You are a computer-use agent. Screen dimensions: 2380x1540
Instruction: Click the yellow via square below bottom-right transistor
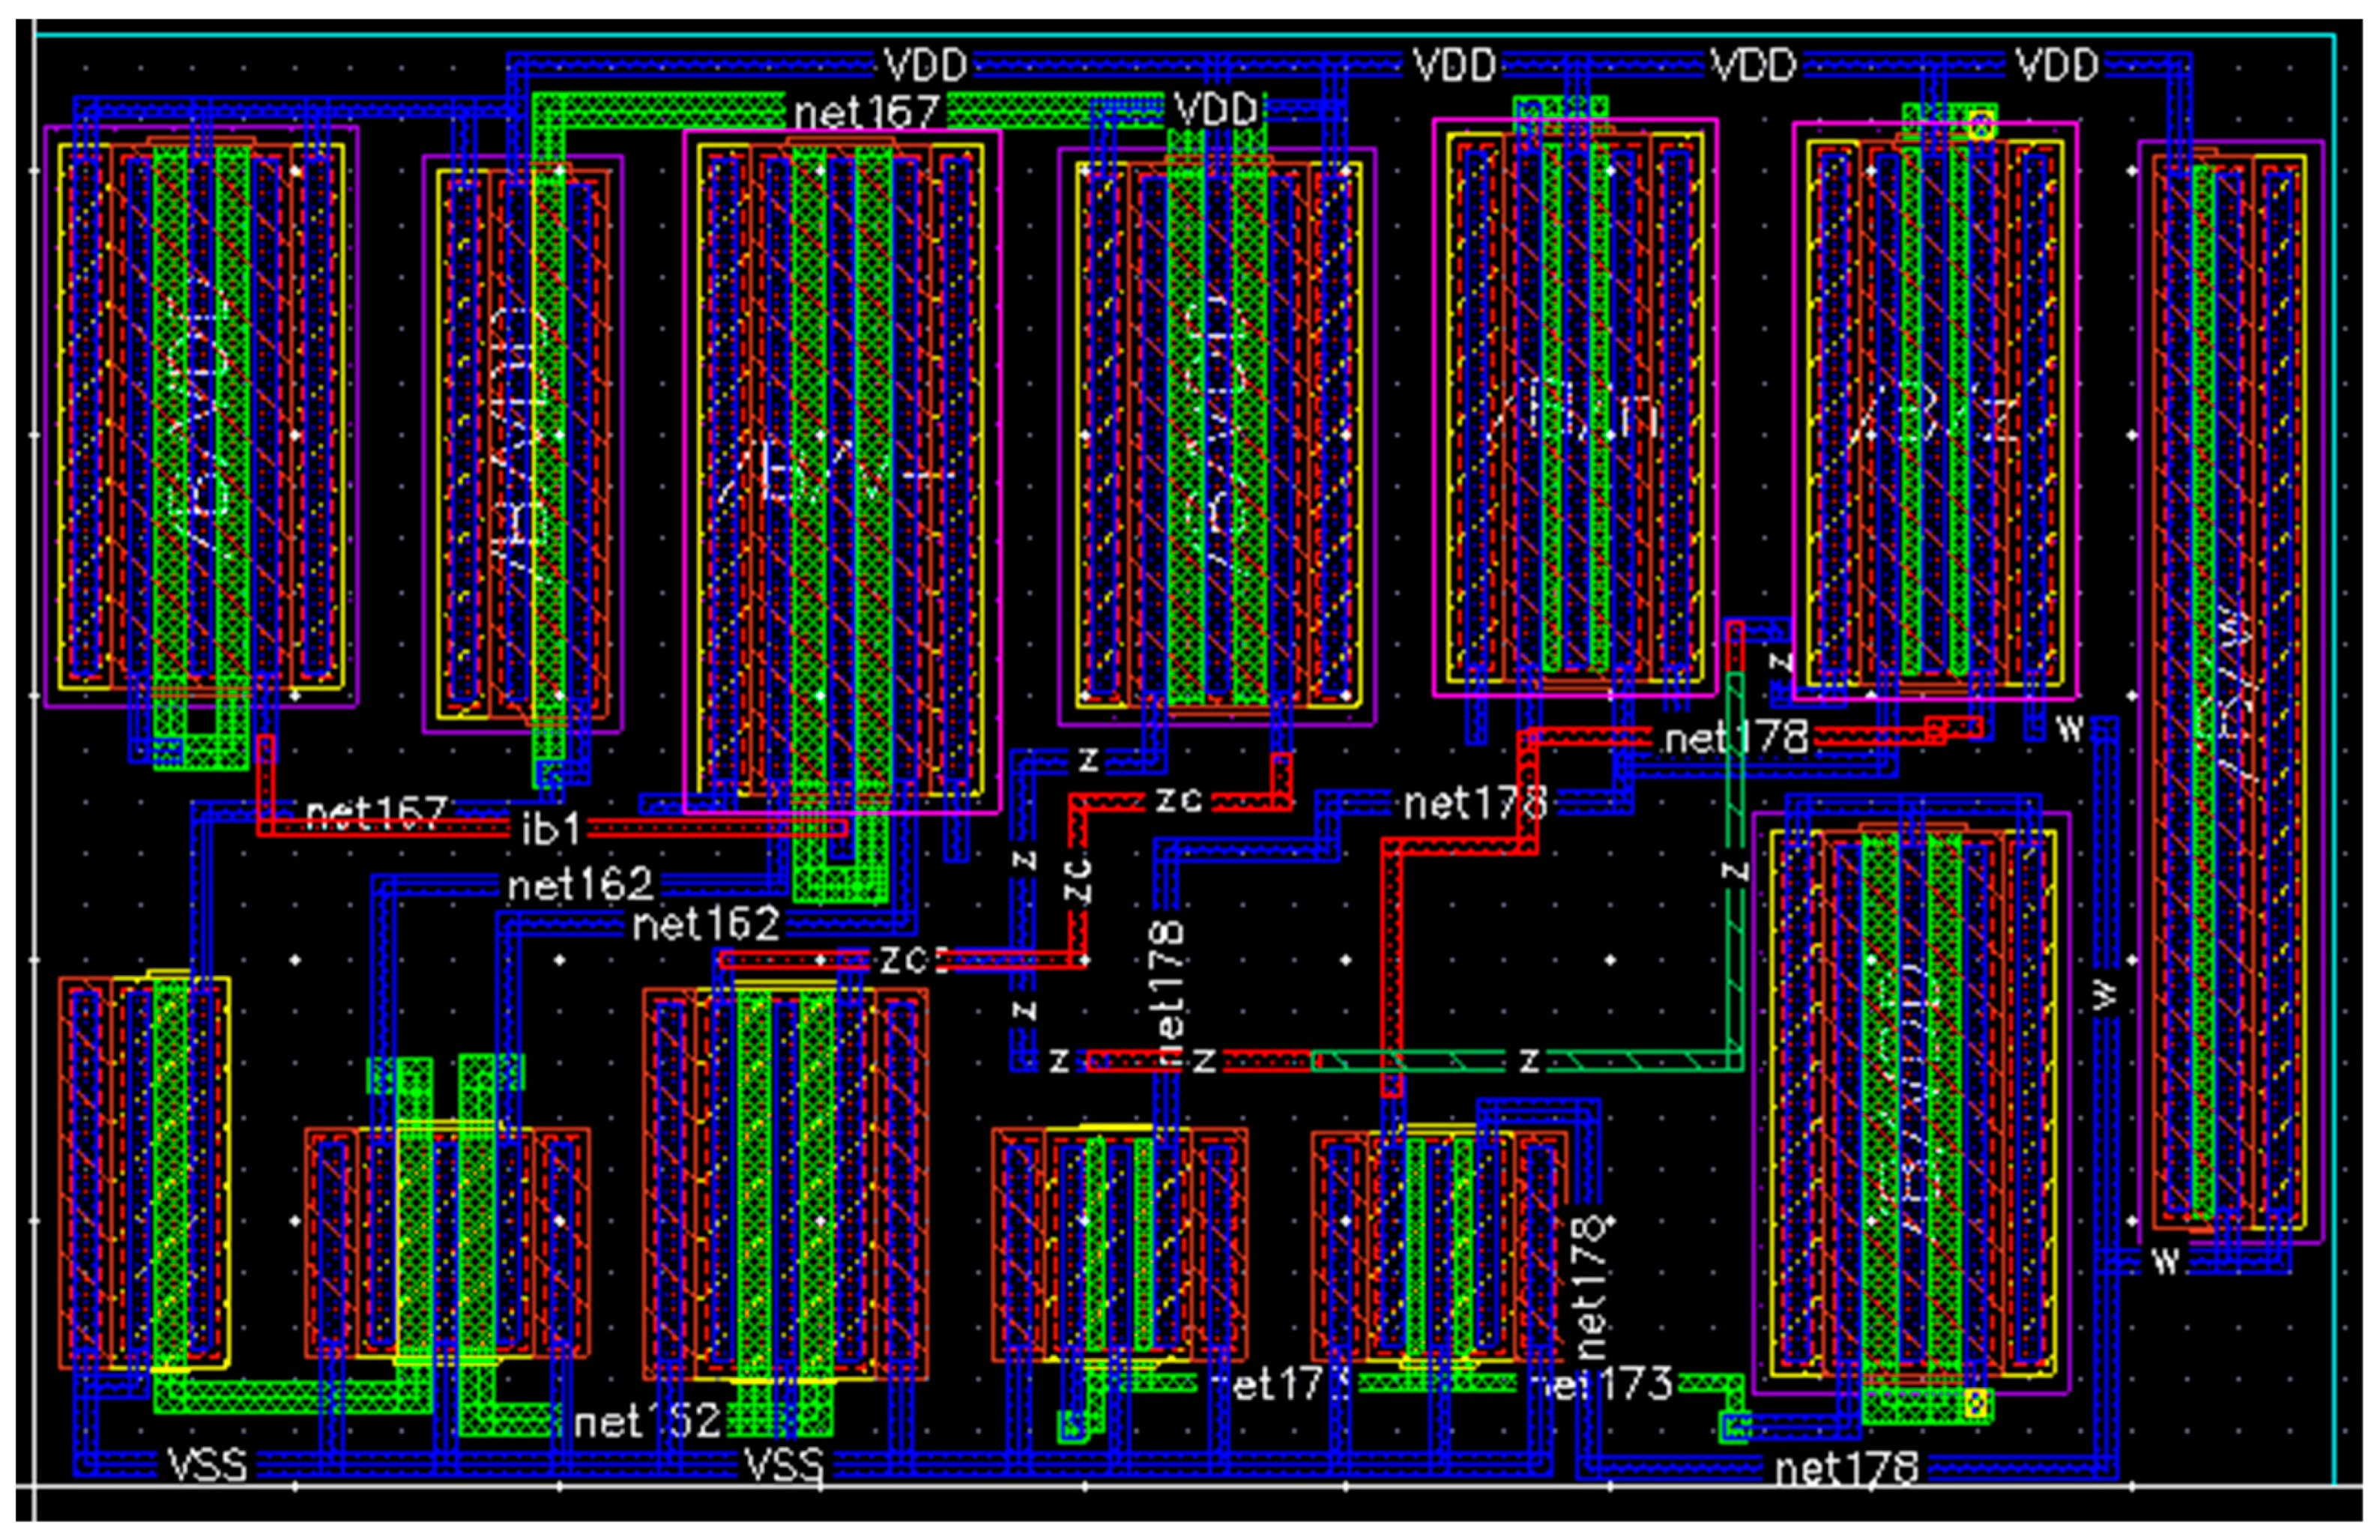click(1975, 1404)
